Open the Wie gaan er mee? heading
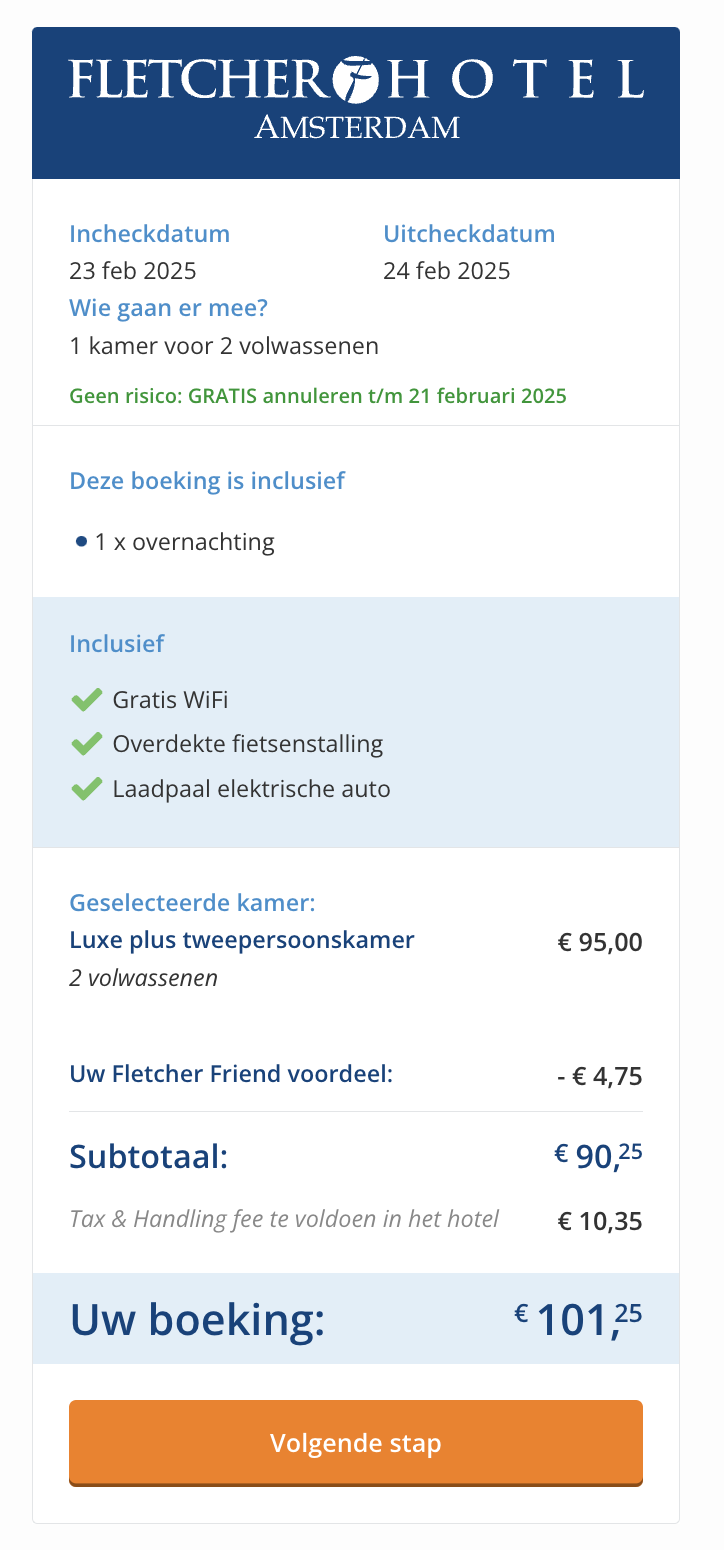The width and height of the screenshot is (724, 1550). 169,308
